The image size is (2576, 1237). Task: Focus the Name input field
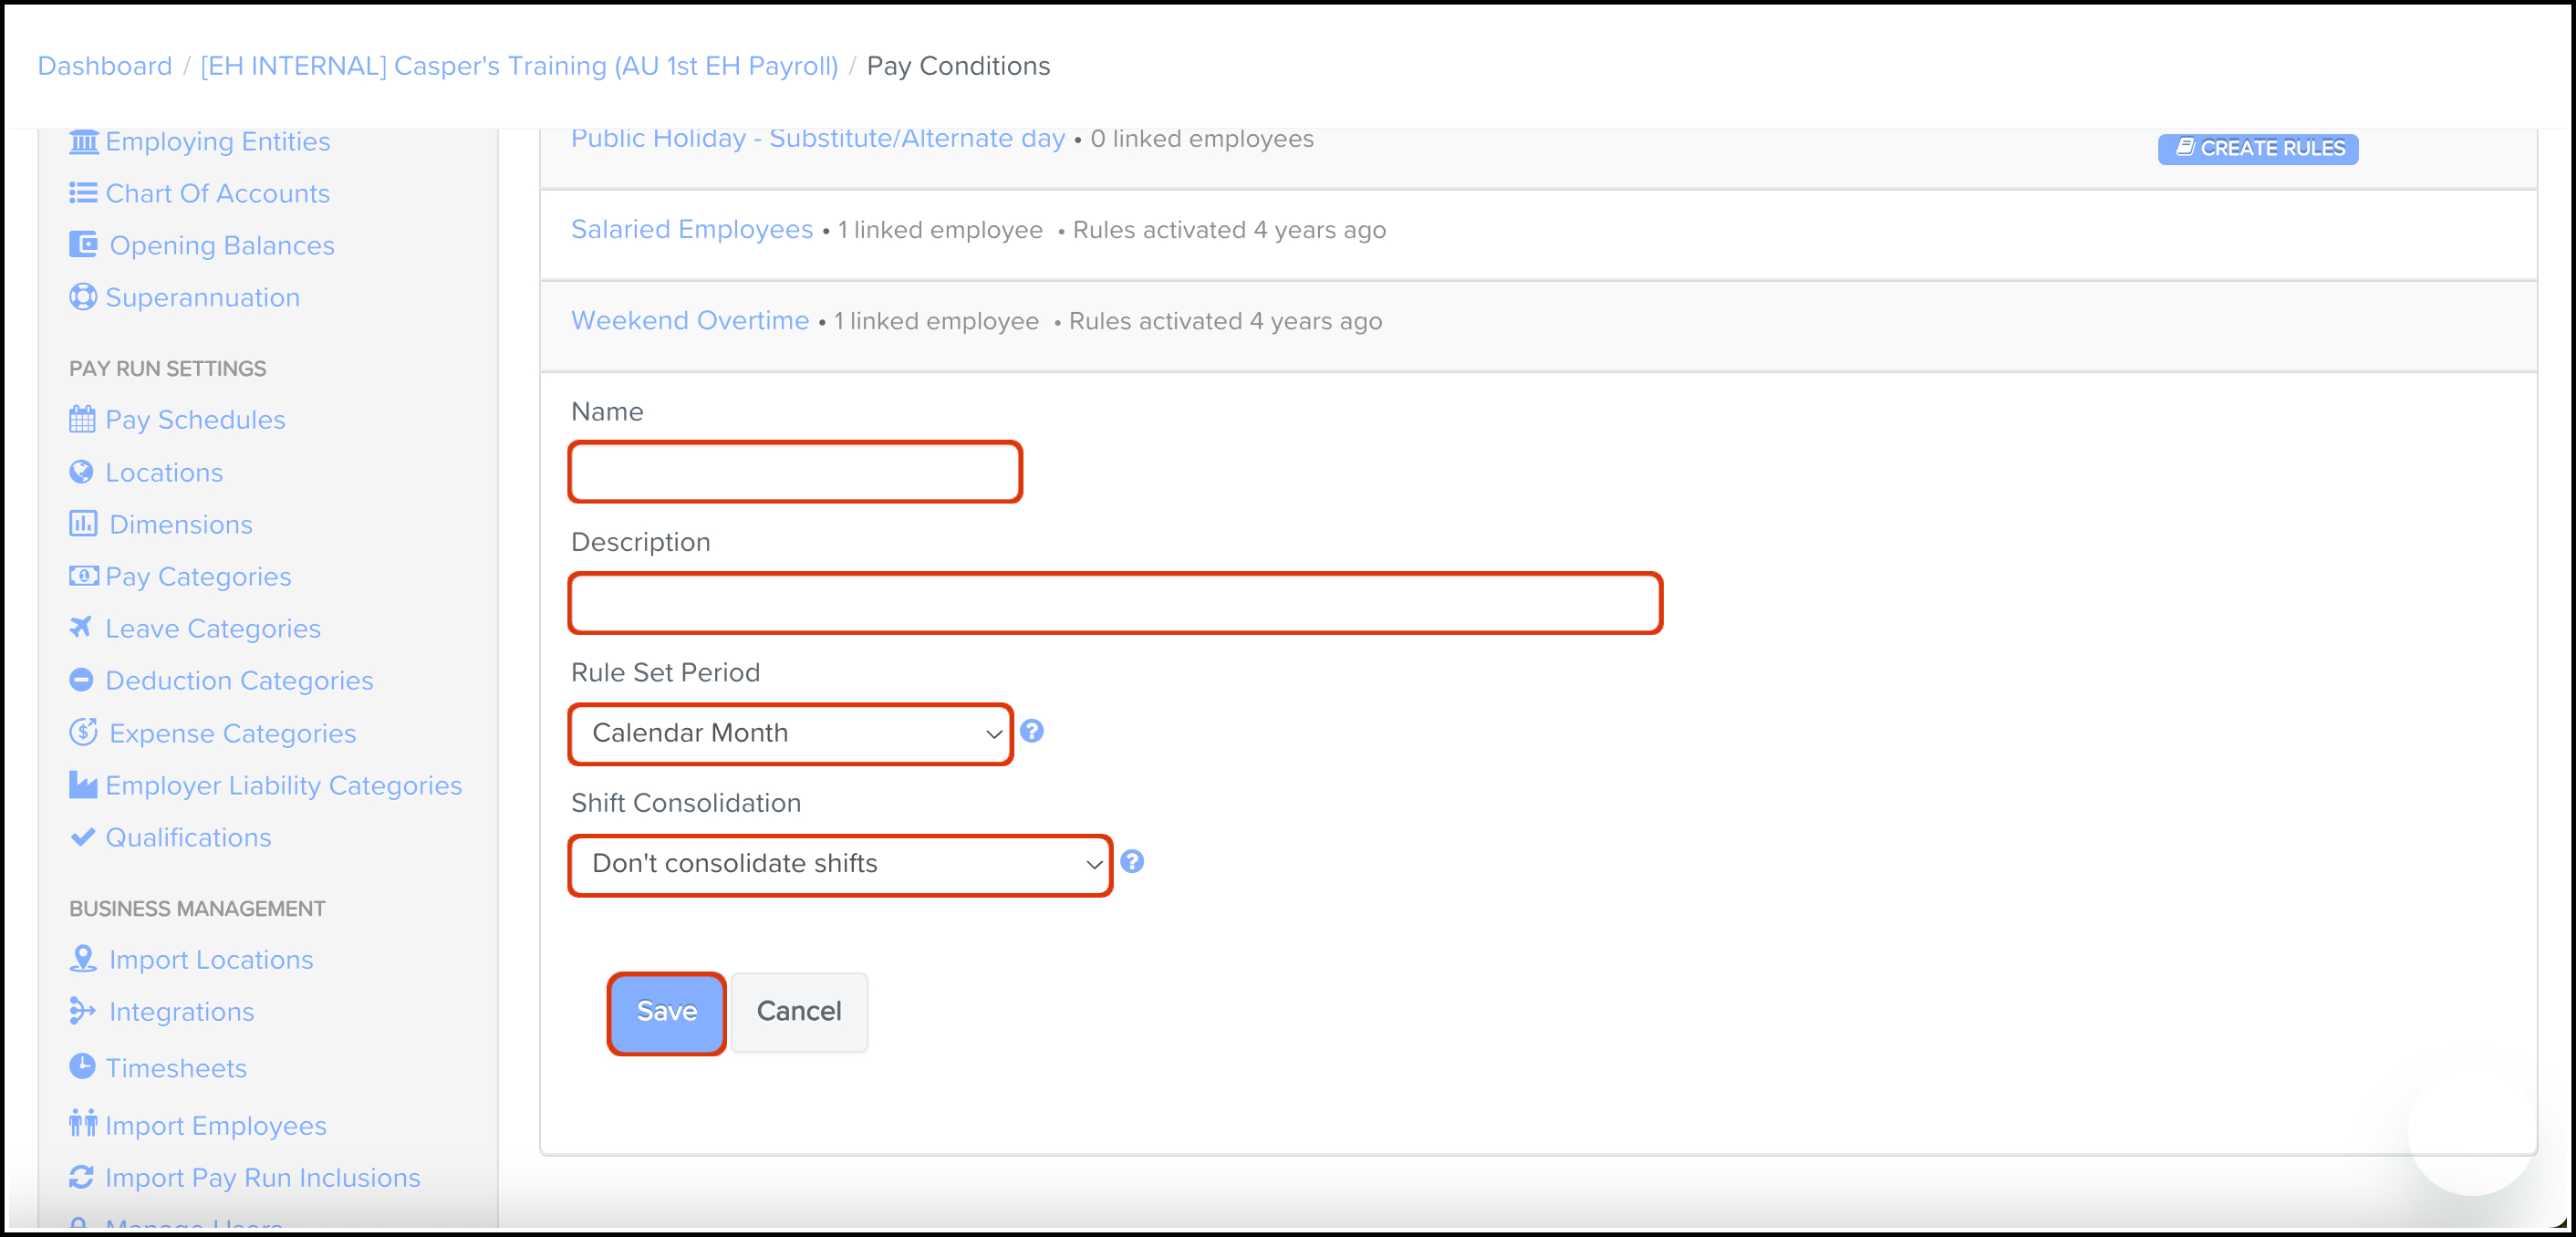[x=795, y=472]
